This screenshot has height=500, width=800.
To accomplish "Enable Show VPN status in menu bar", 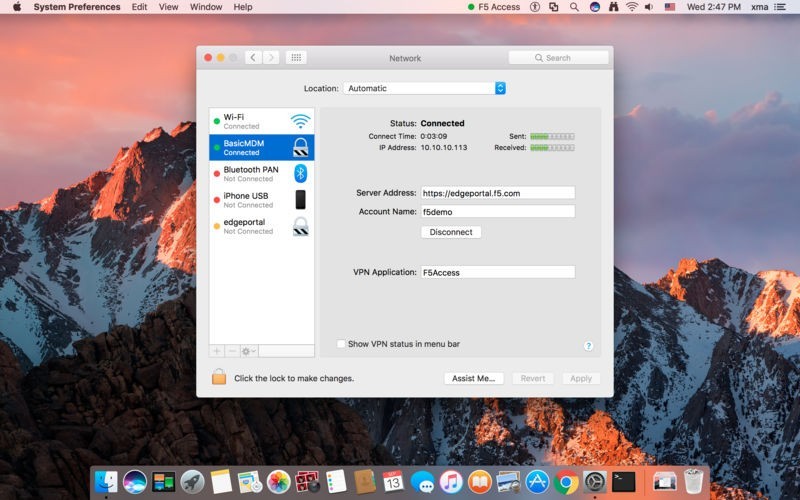I will point(342,344).
